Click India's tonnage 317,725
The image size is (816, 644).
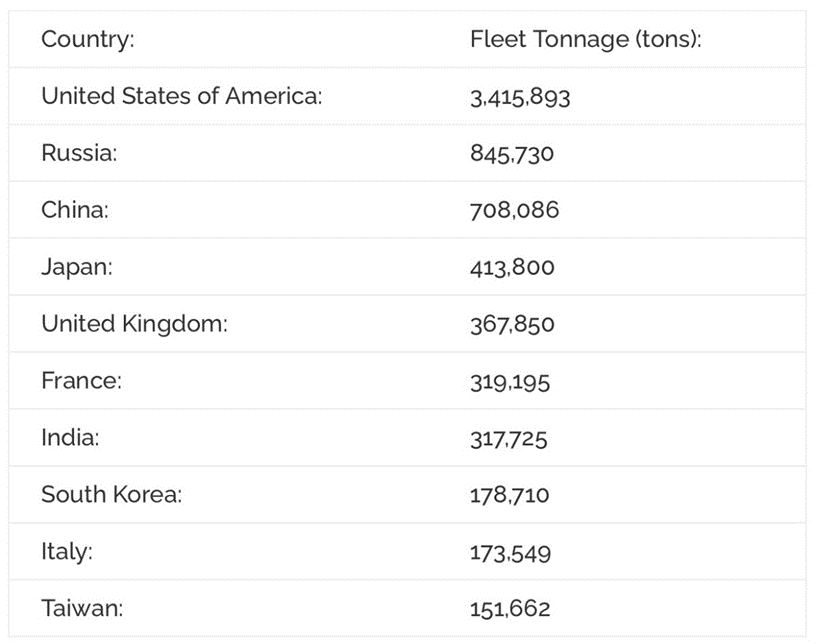click(x=509, y=438)
